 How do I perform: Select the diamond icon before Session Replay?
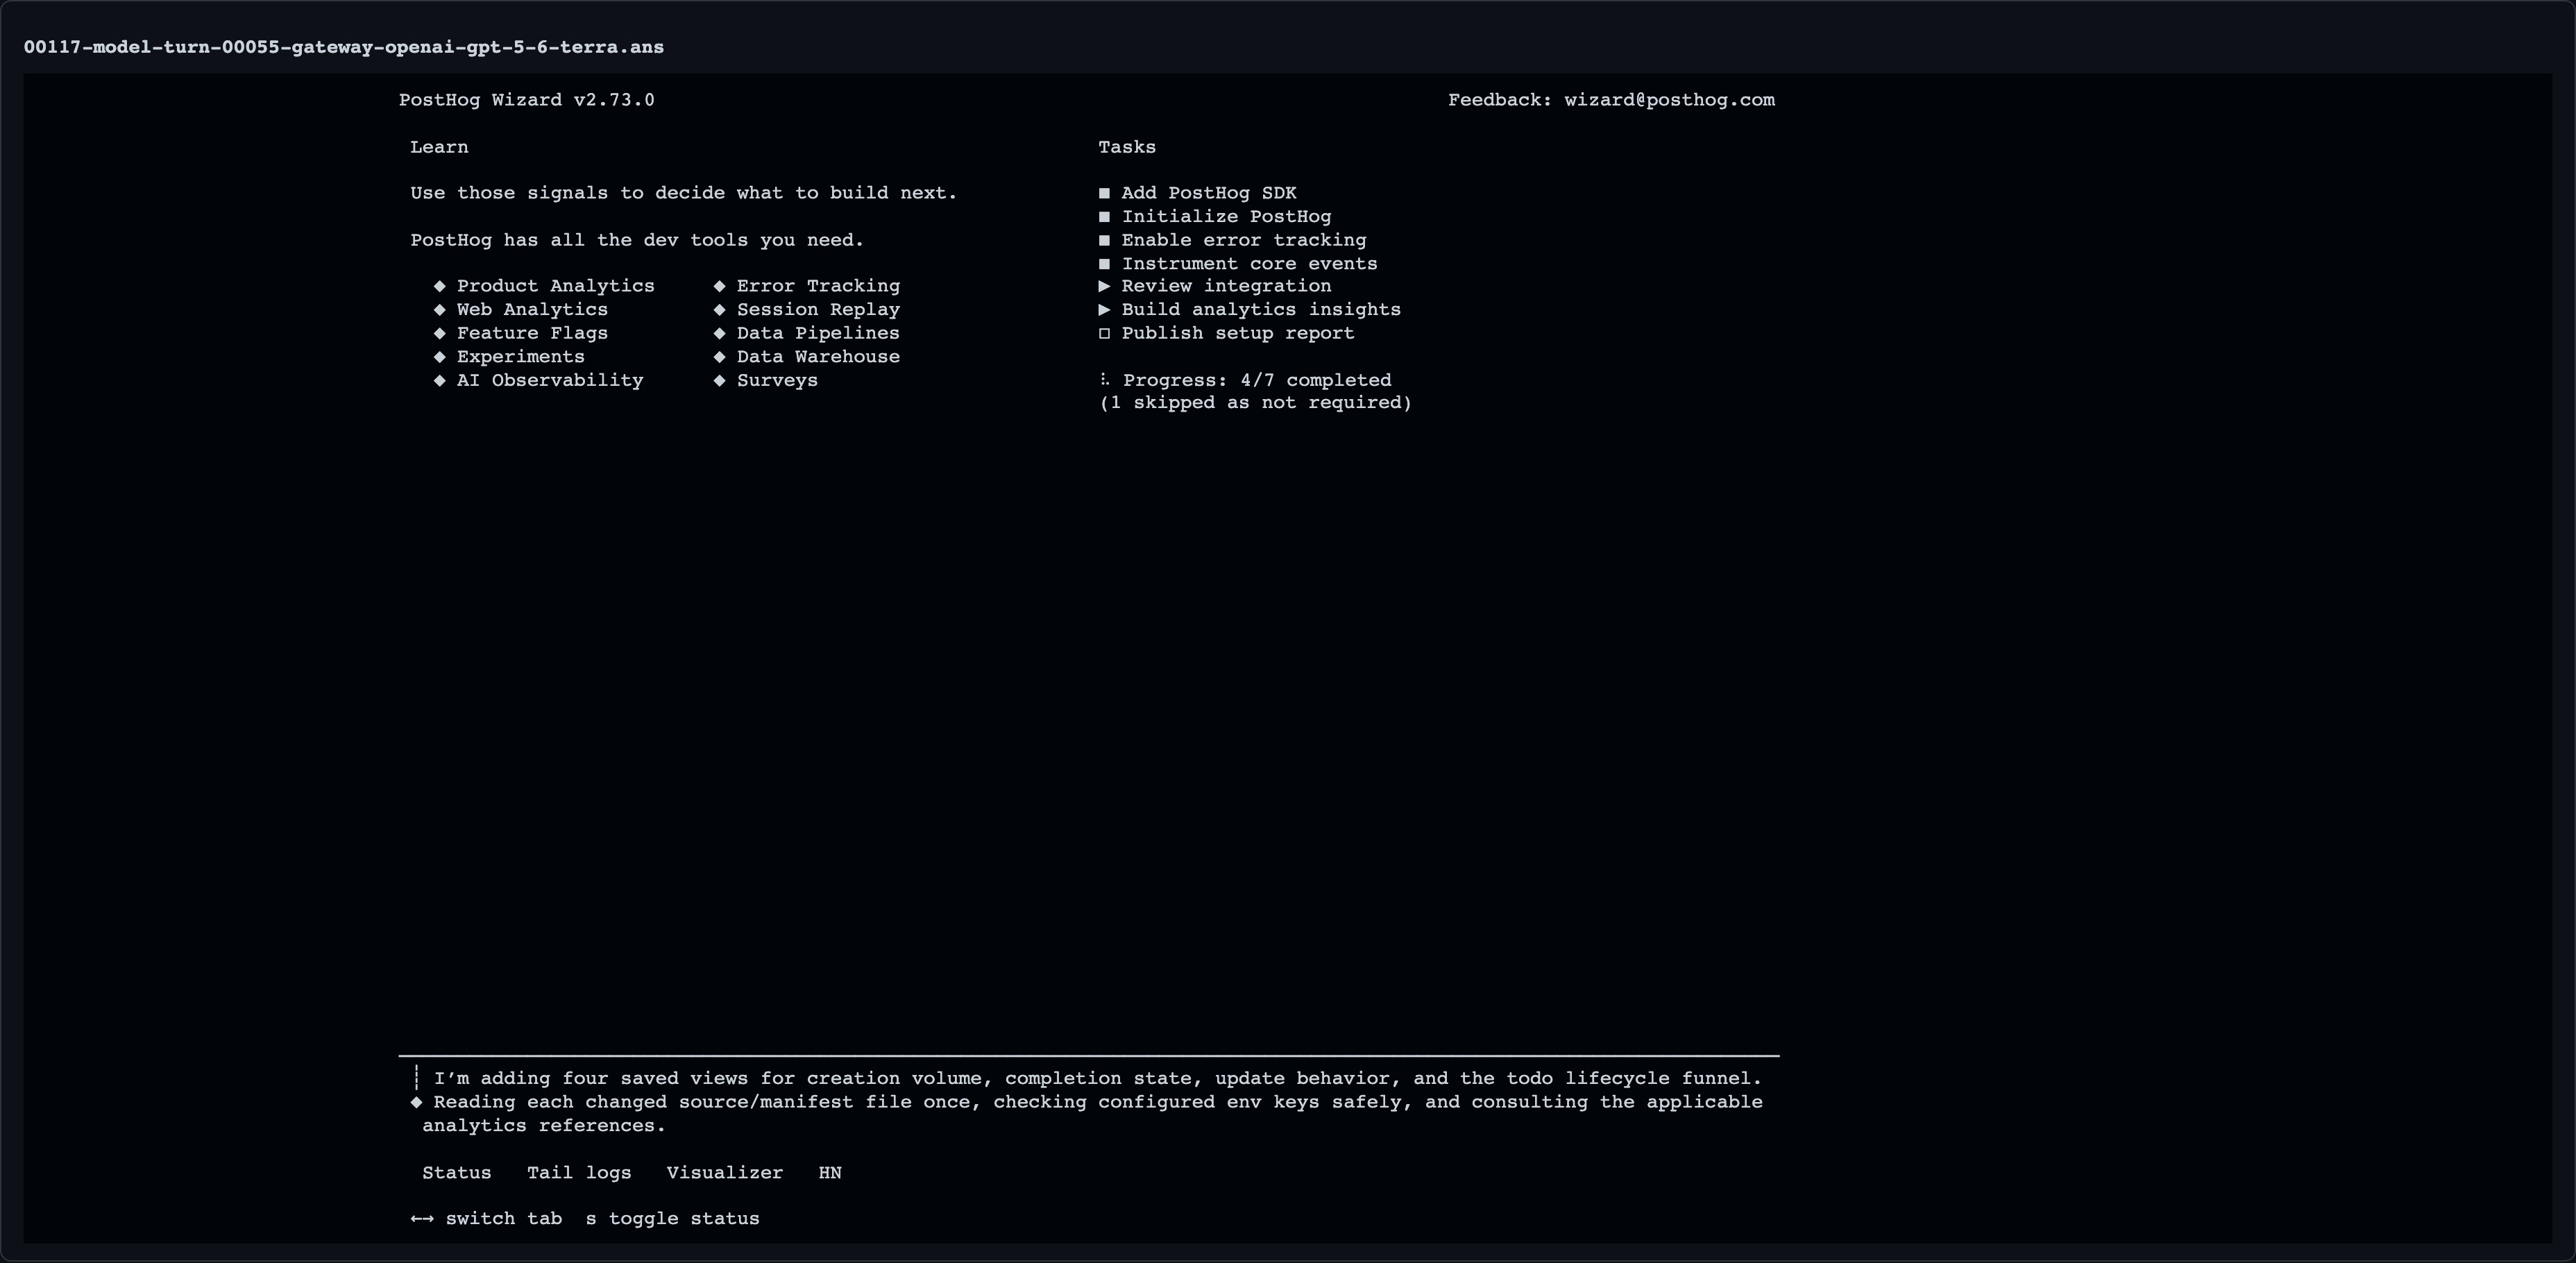(x=719, y=310)
